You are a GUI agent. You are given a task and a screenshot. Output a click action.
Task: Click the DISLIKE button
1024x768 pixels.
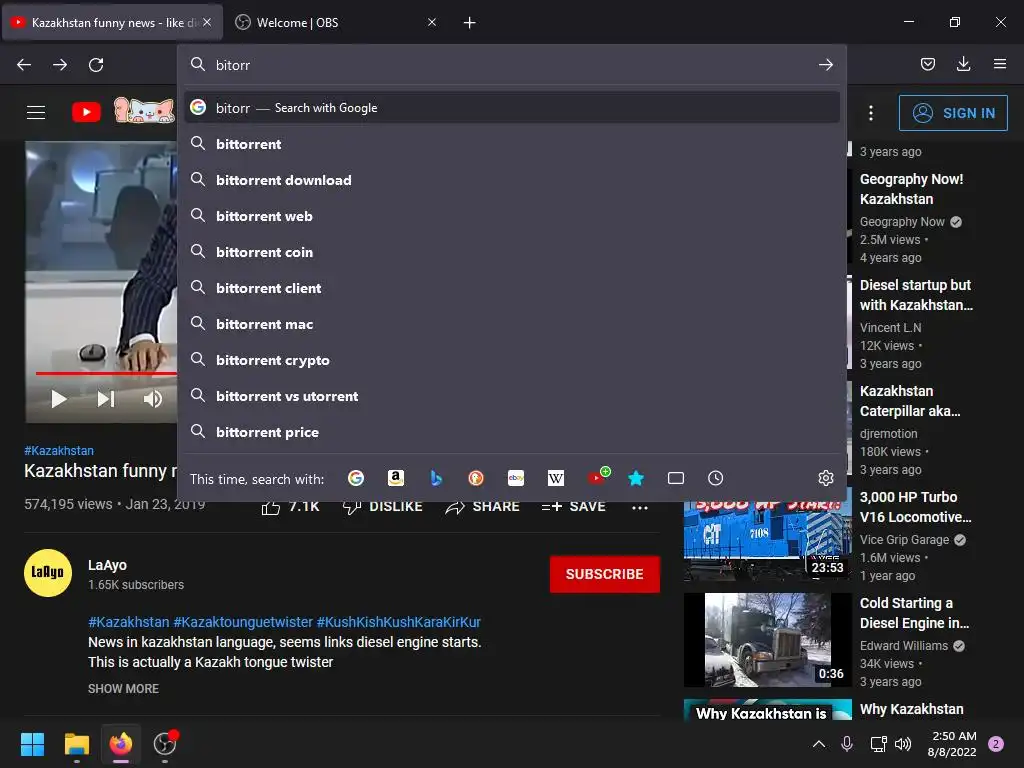(383, 507)
